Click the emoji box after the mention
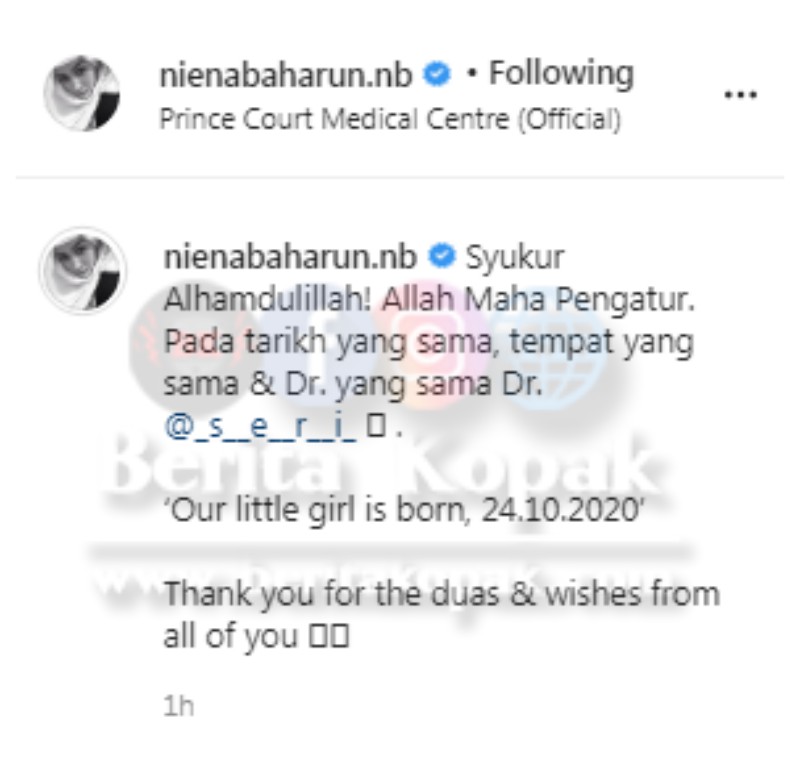This screenshot has height=771, width=800. [x=376, y=426]
